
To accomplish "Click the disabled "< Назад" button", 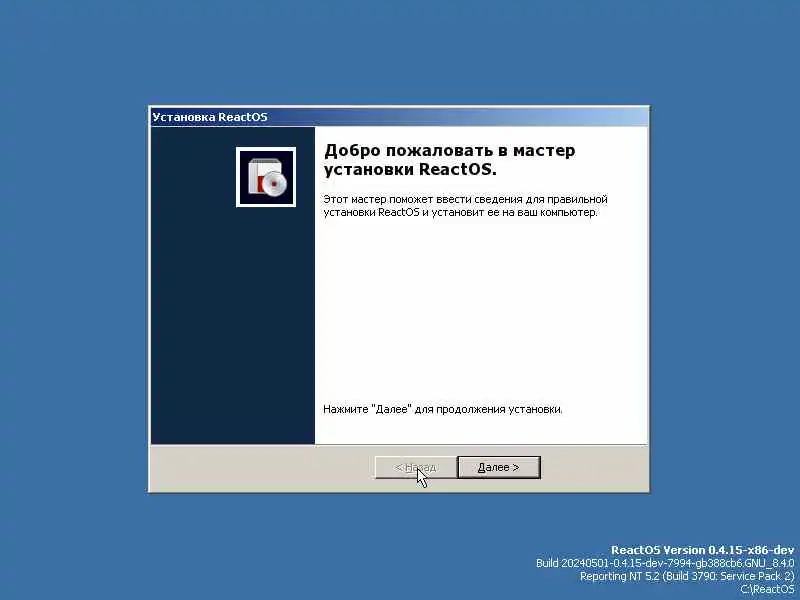I will [416, 467].
